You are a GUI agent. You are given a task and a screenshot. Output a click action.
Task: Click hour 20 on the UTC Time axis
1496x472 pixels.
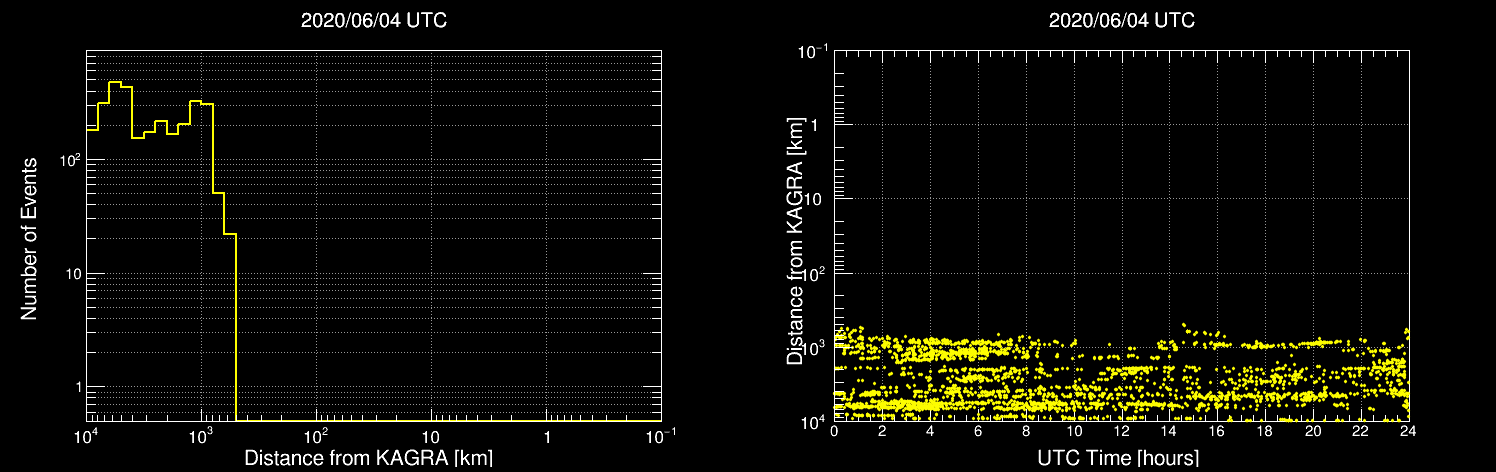[1313, 431]
